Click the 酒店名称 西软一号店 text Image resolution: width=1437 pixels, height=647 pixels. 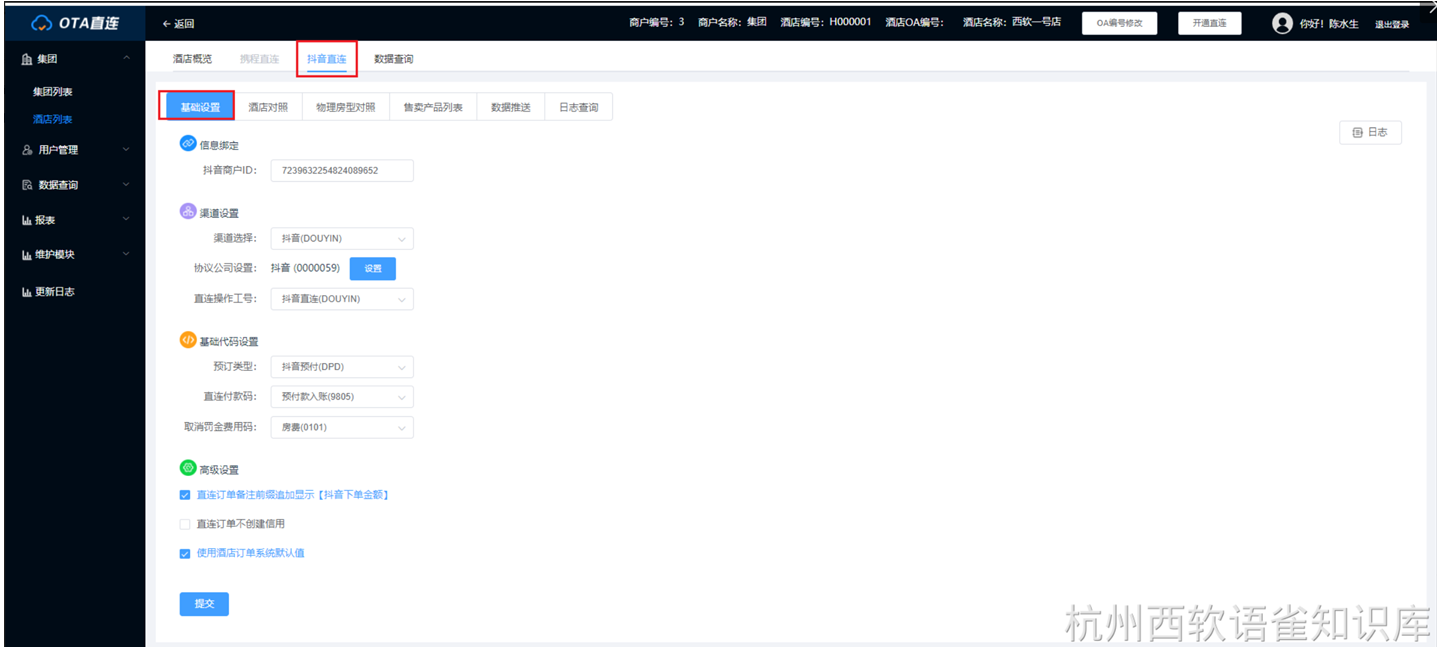(x=1012, y=22)
